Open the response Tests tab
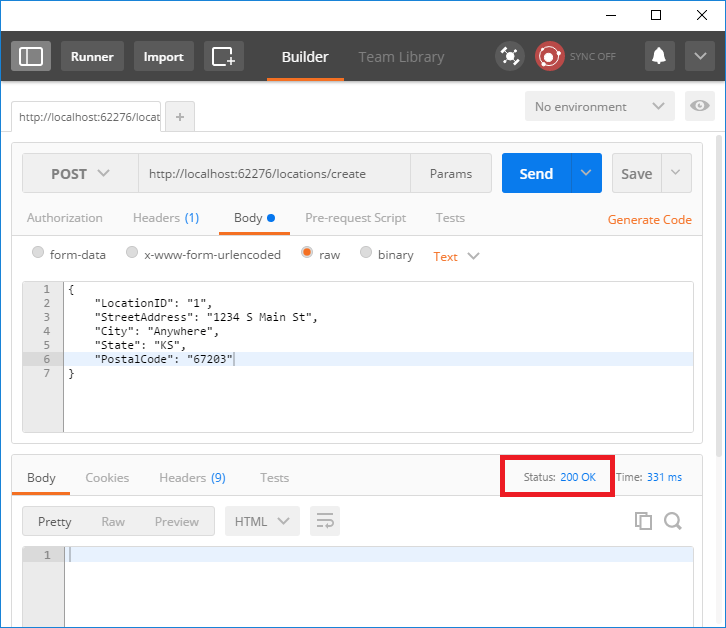This screenshot has height=628, width=726. (274, 477)
